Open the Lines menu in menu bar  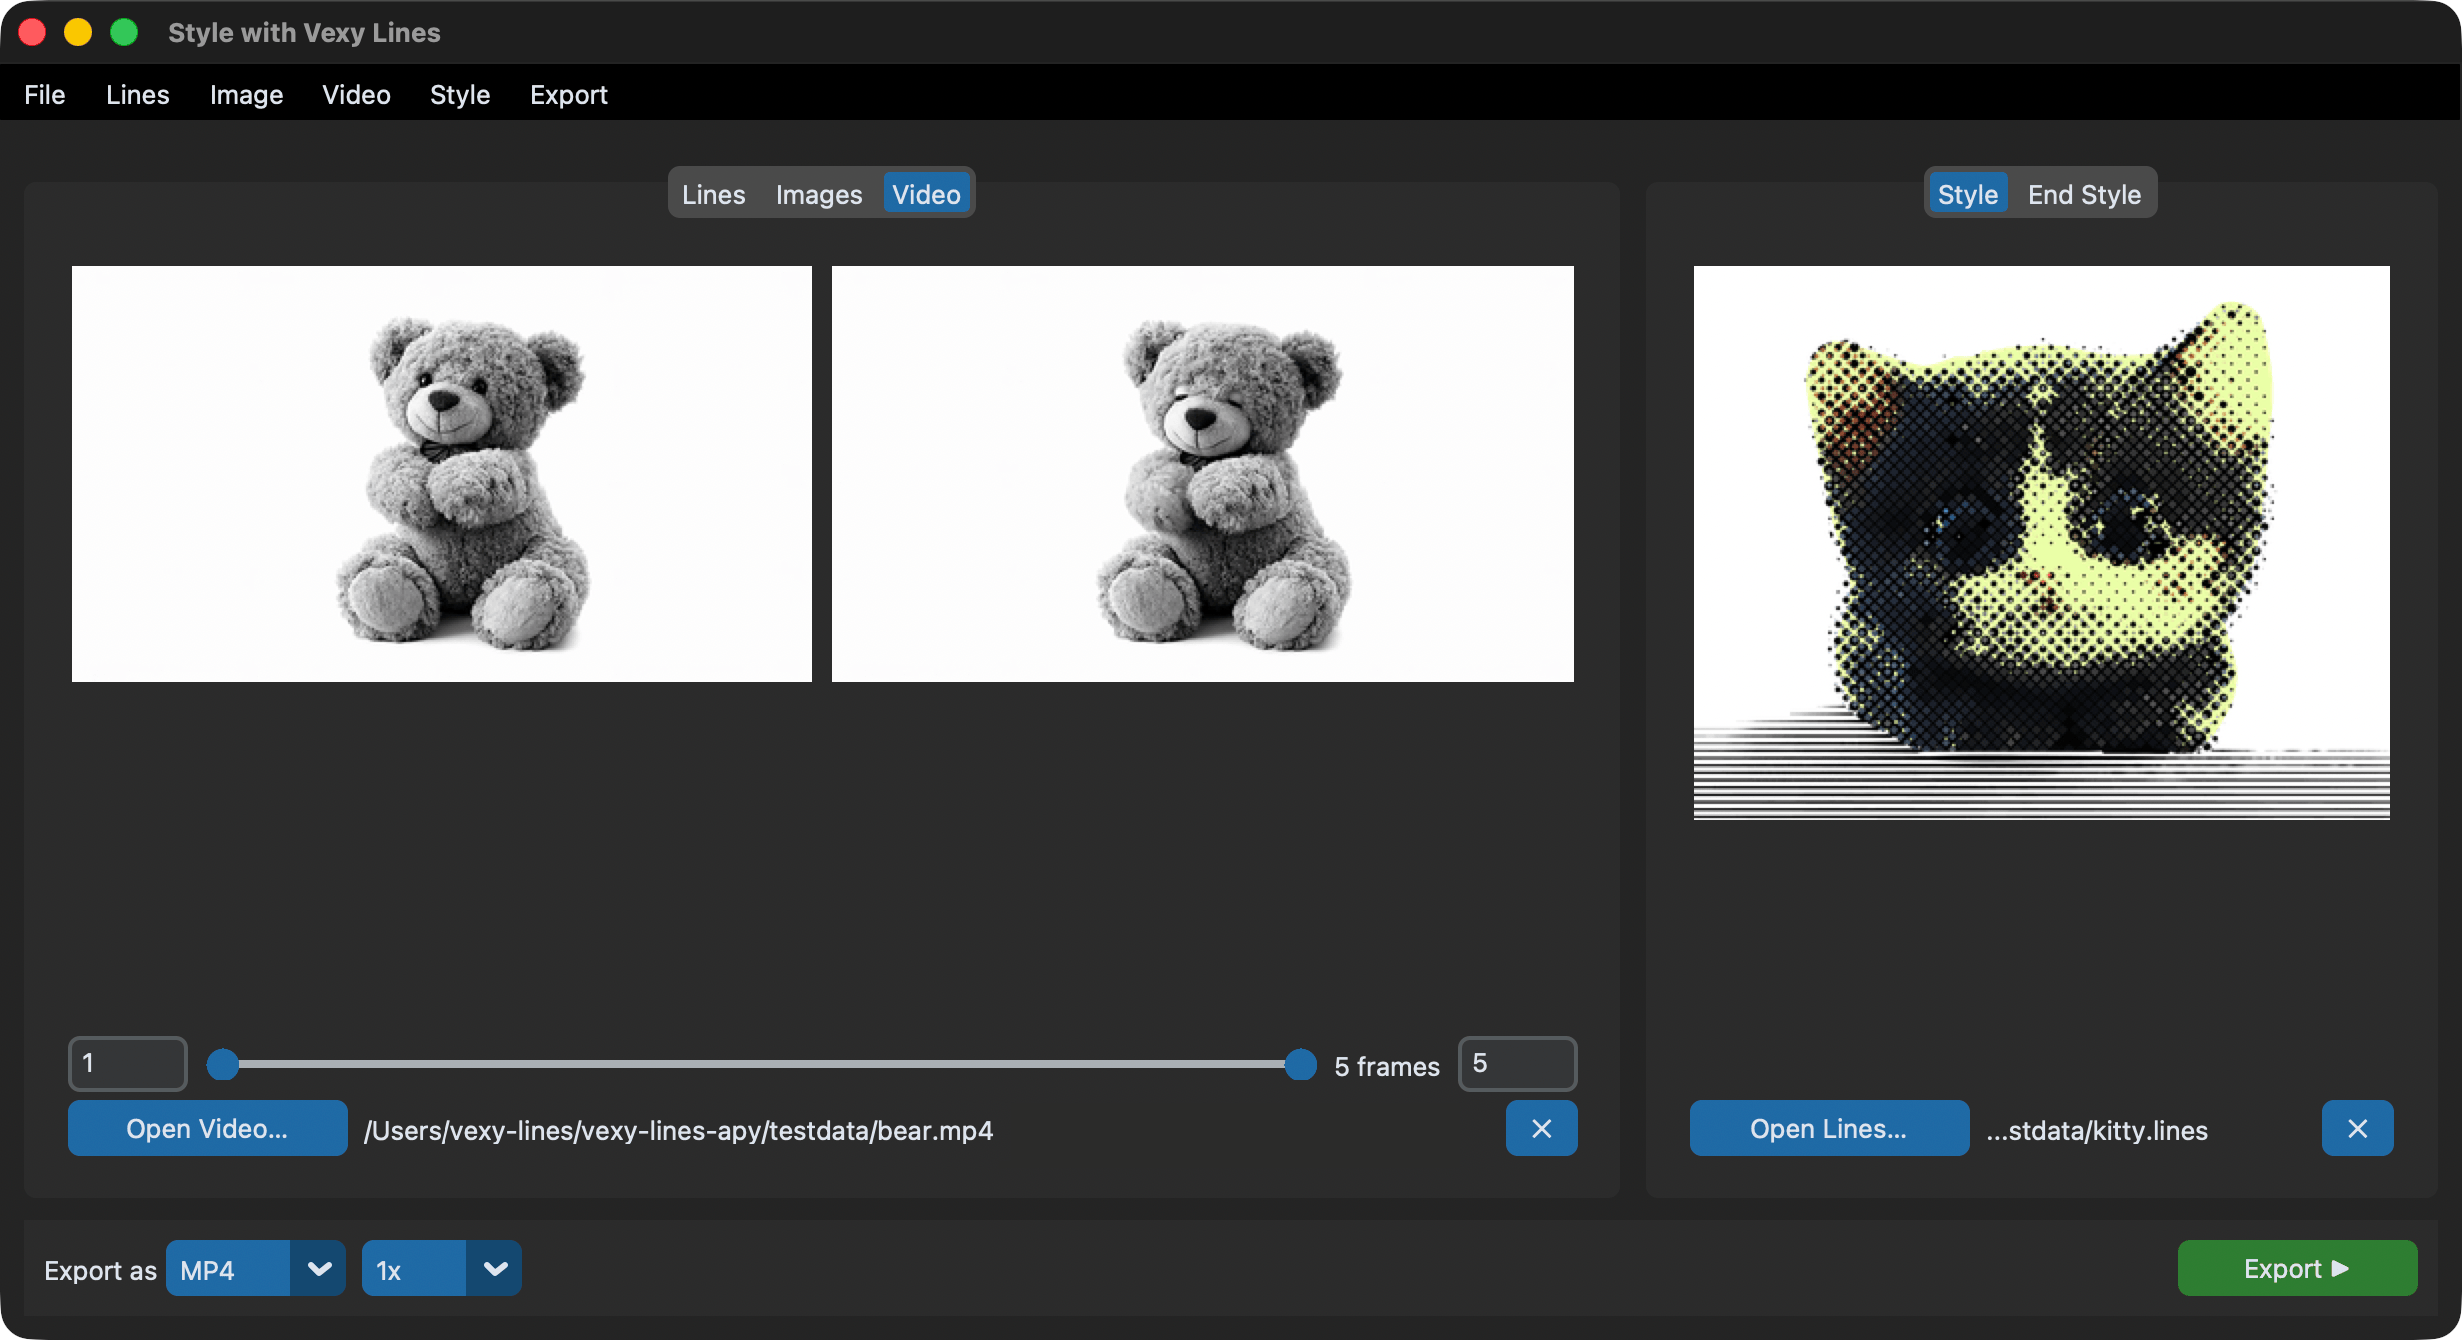pyautogui.click(x=138, y=94)
